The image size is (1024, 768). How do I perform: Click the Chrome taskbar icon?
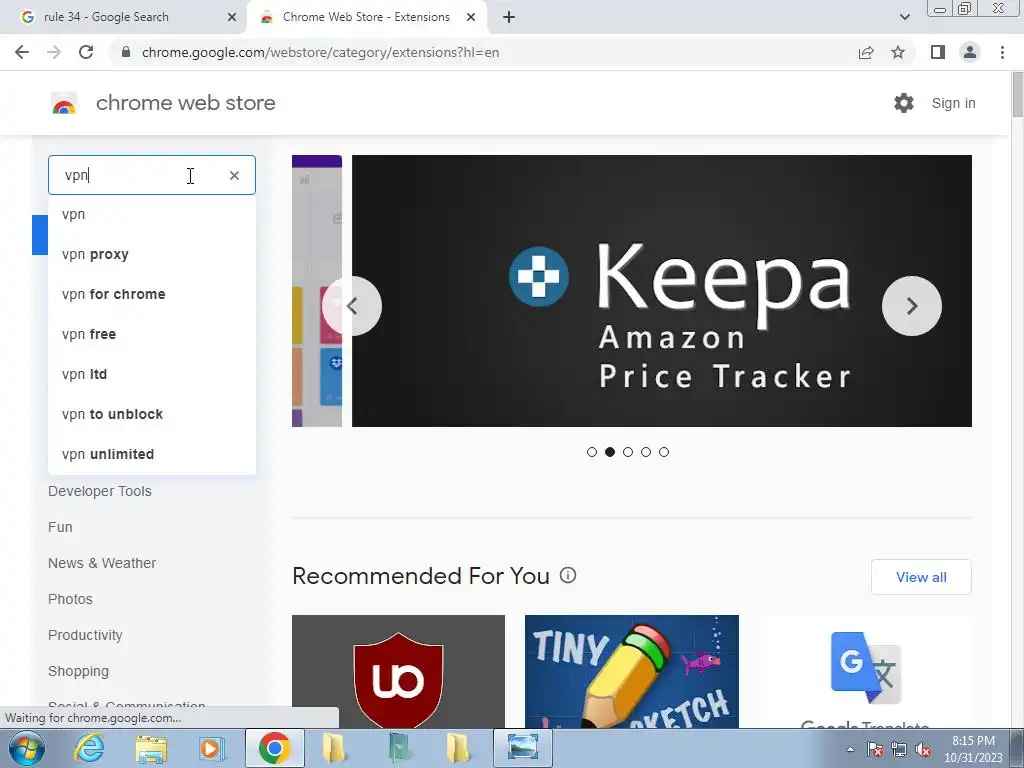274,748
